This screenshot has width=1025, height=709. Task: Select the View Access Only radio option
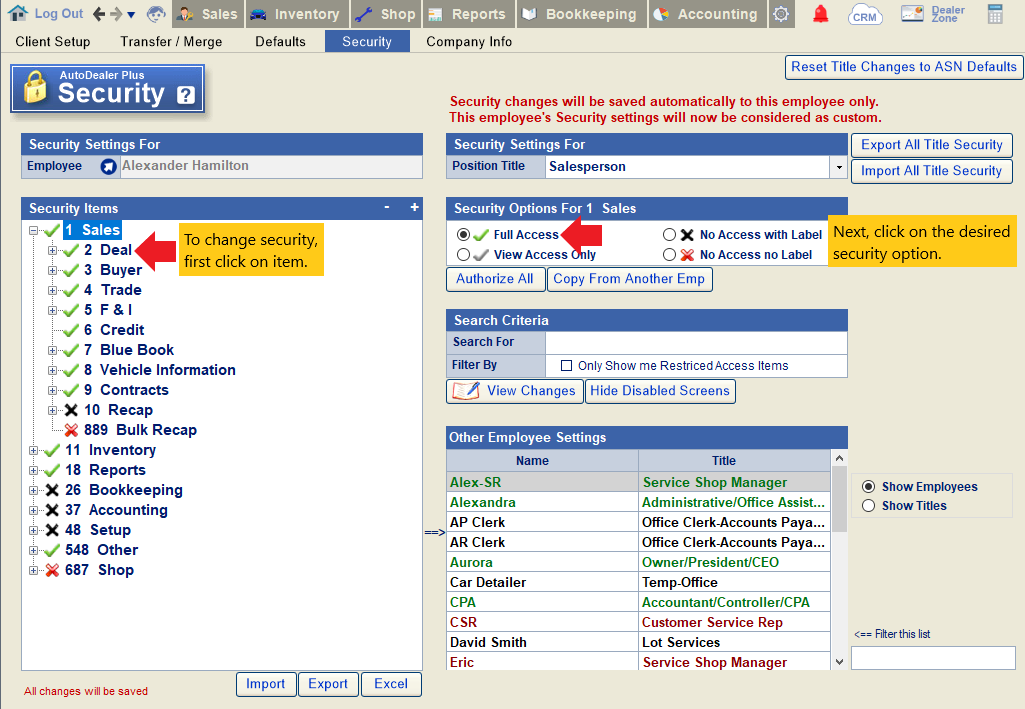tap(463, 254)
